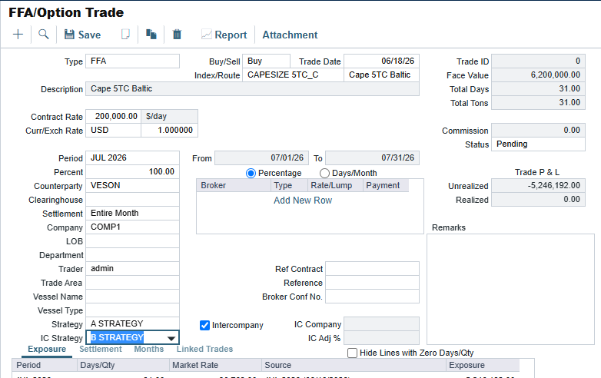Viewport: 601px width, 378px height.
Task: Click the Ref Contract field
Action: (x=372, y=269)
